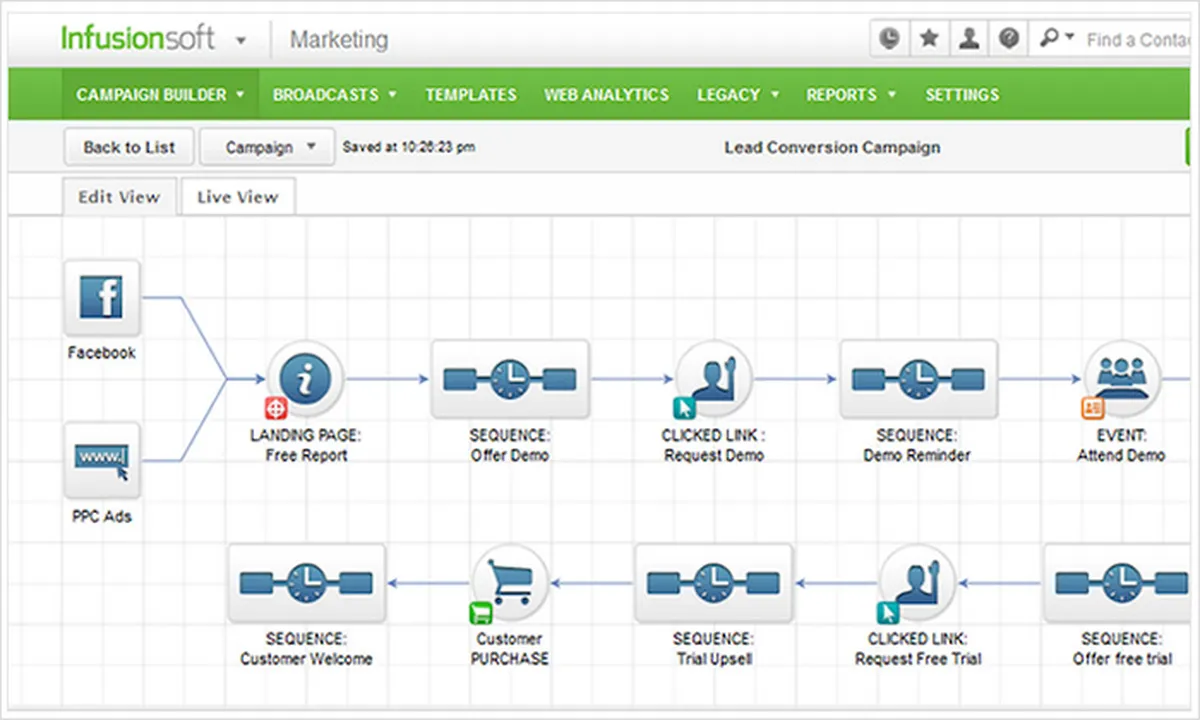Click the user profile icon in header

click(969, 39)
